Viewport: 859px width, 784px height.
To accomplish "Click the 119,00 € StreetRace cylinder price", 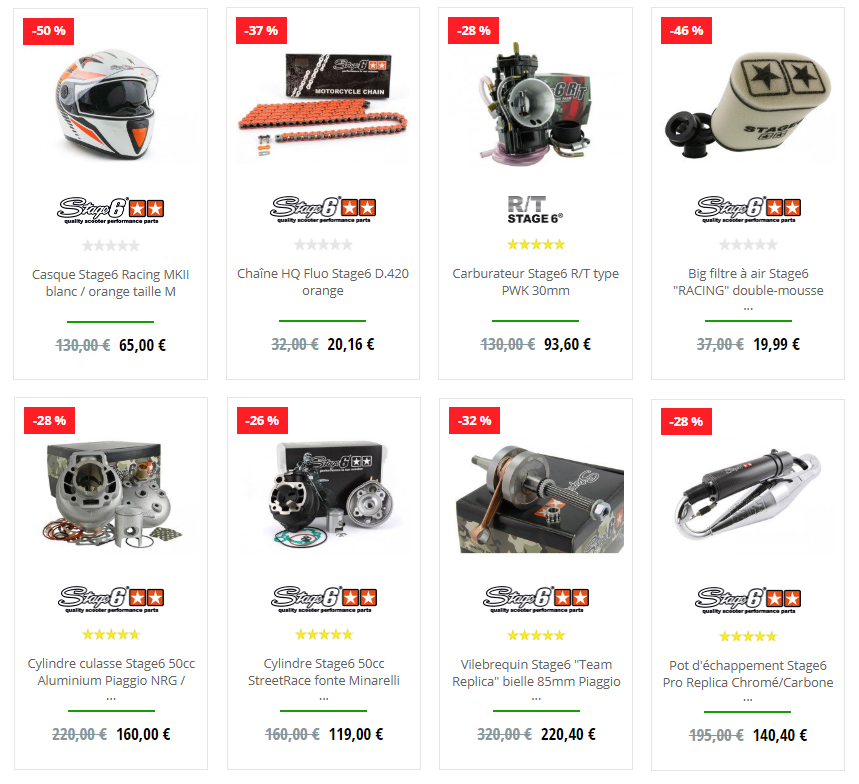I will 356,734.
